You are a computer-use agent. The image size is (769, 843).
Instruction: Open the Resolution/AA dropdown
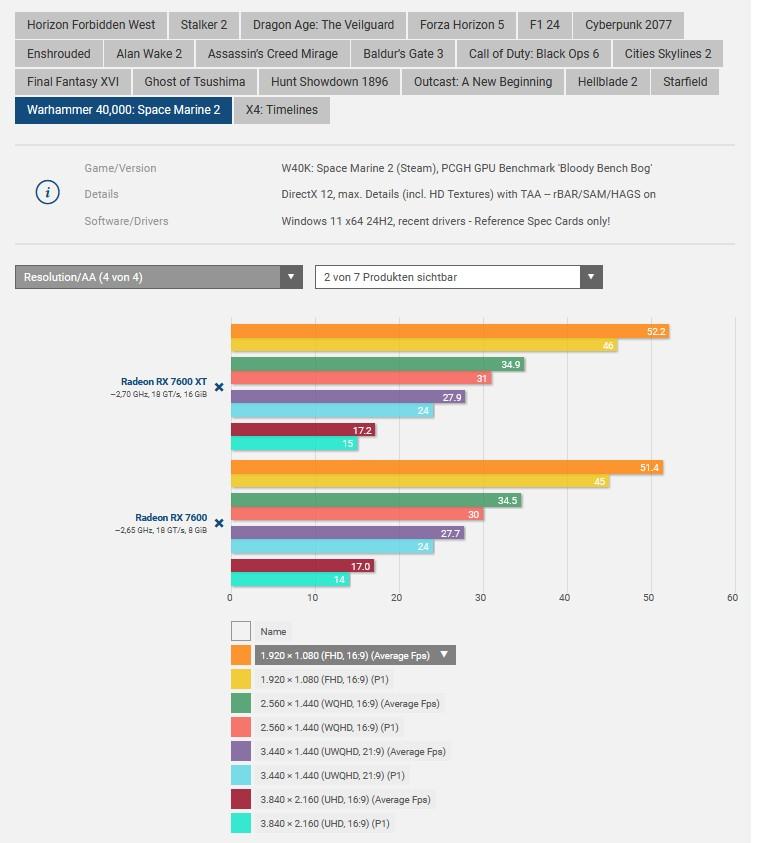pos(158,277)
